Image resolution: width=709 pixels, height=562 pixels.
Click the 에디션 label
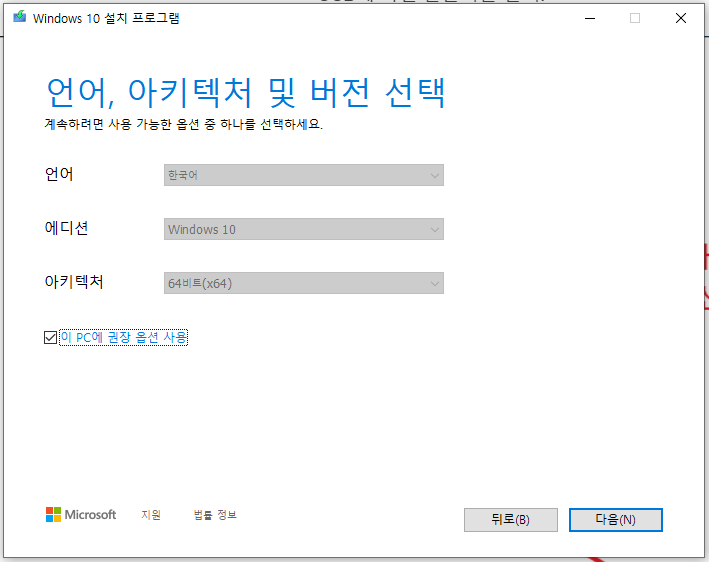66,228
